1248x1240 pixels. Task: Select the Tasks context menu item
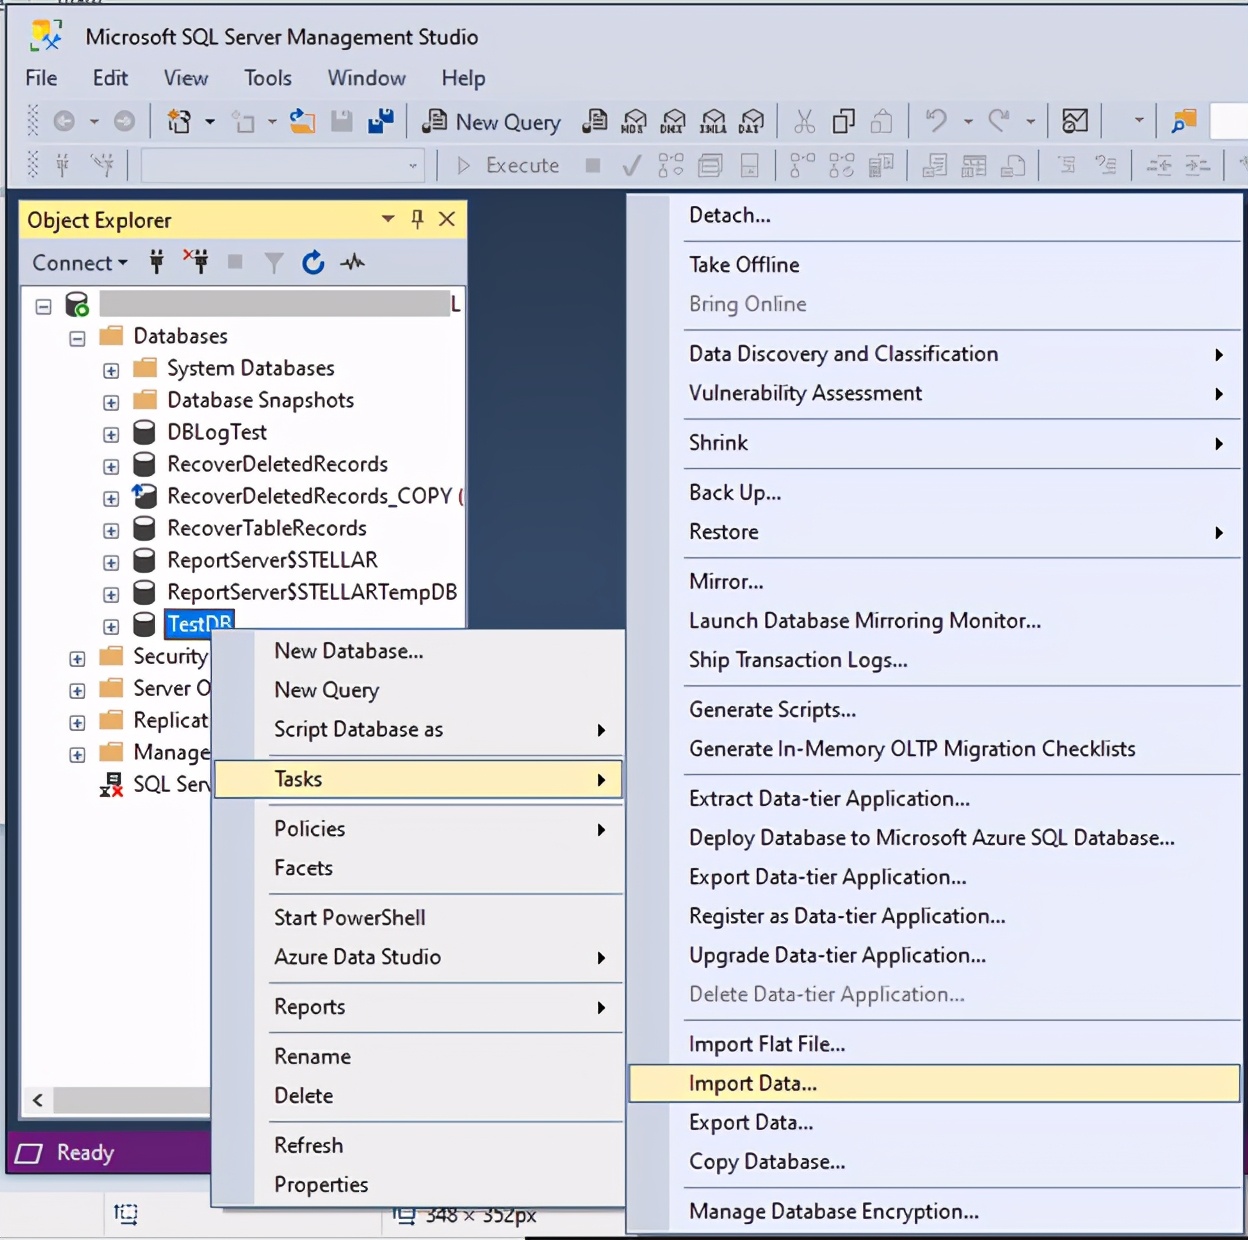419,779
